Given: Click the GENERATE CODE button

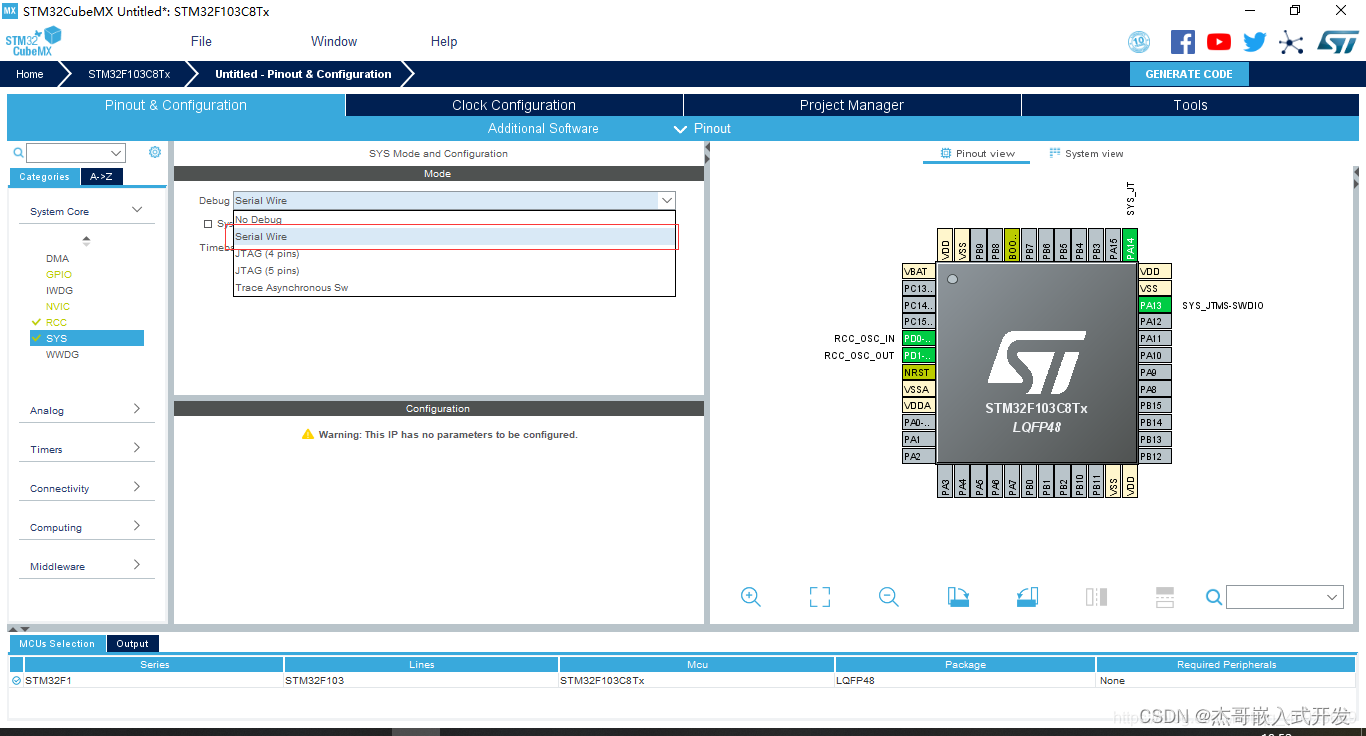Looking at the screenshot, I should click(1189, 73).
